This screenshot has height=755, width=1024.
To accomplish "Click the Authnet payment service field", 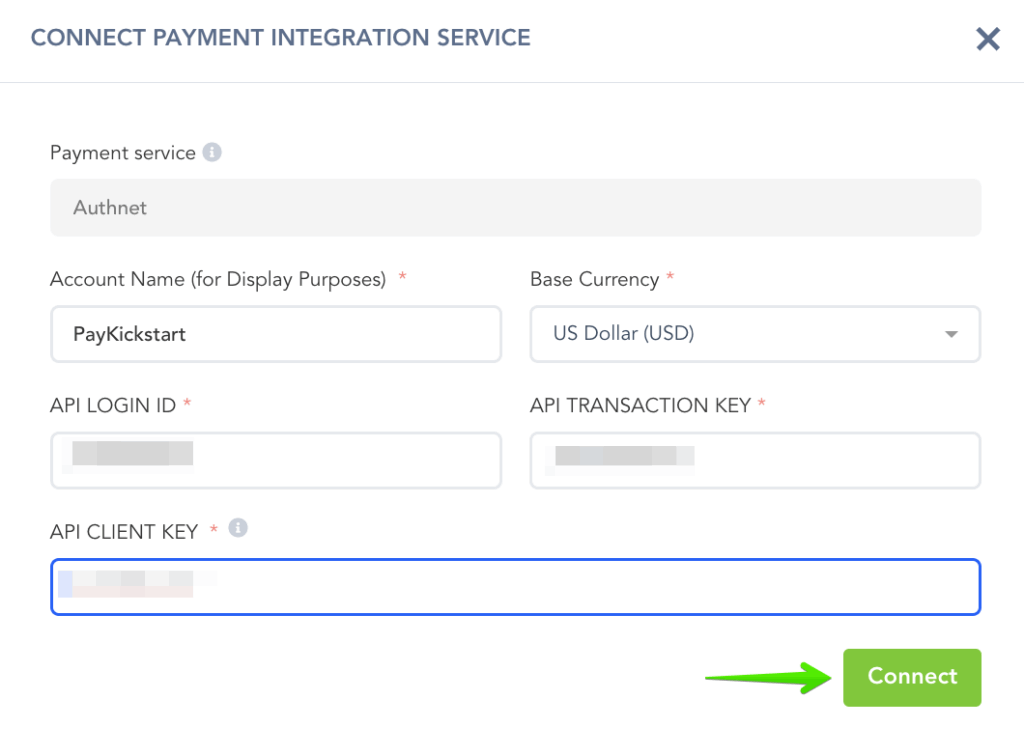I will 515,208.
